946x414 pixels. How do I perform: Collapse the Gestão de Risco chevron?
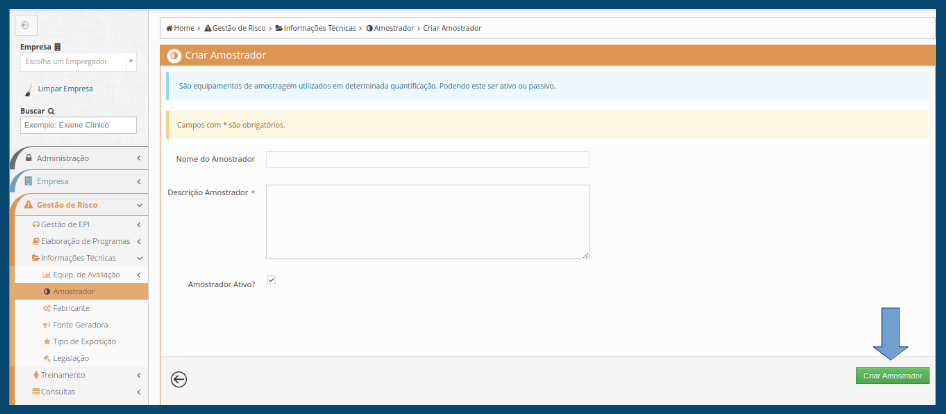[x=139, y=205]
